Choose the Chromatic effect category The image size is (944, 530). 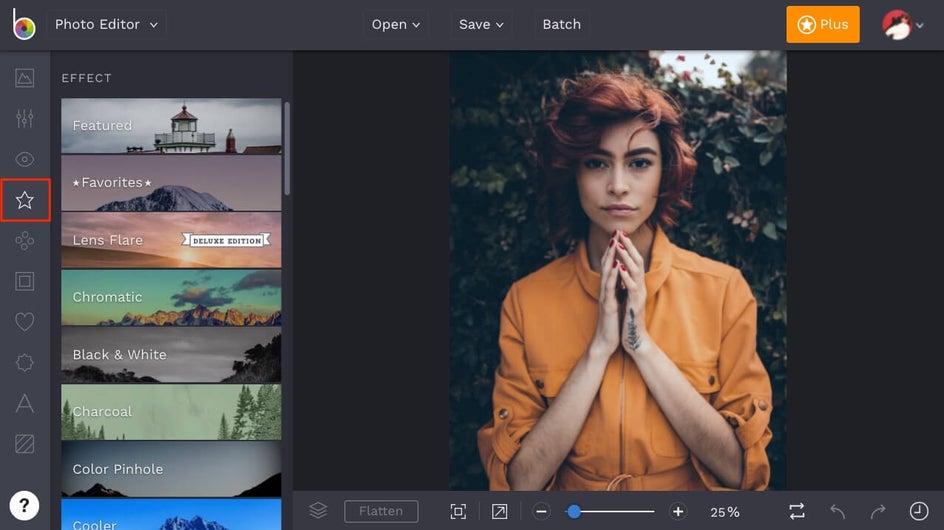171,297
